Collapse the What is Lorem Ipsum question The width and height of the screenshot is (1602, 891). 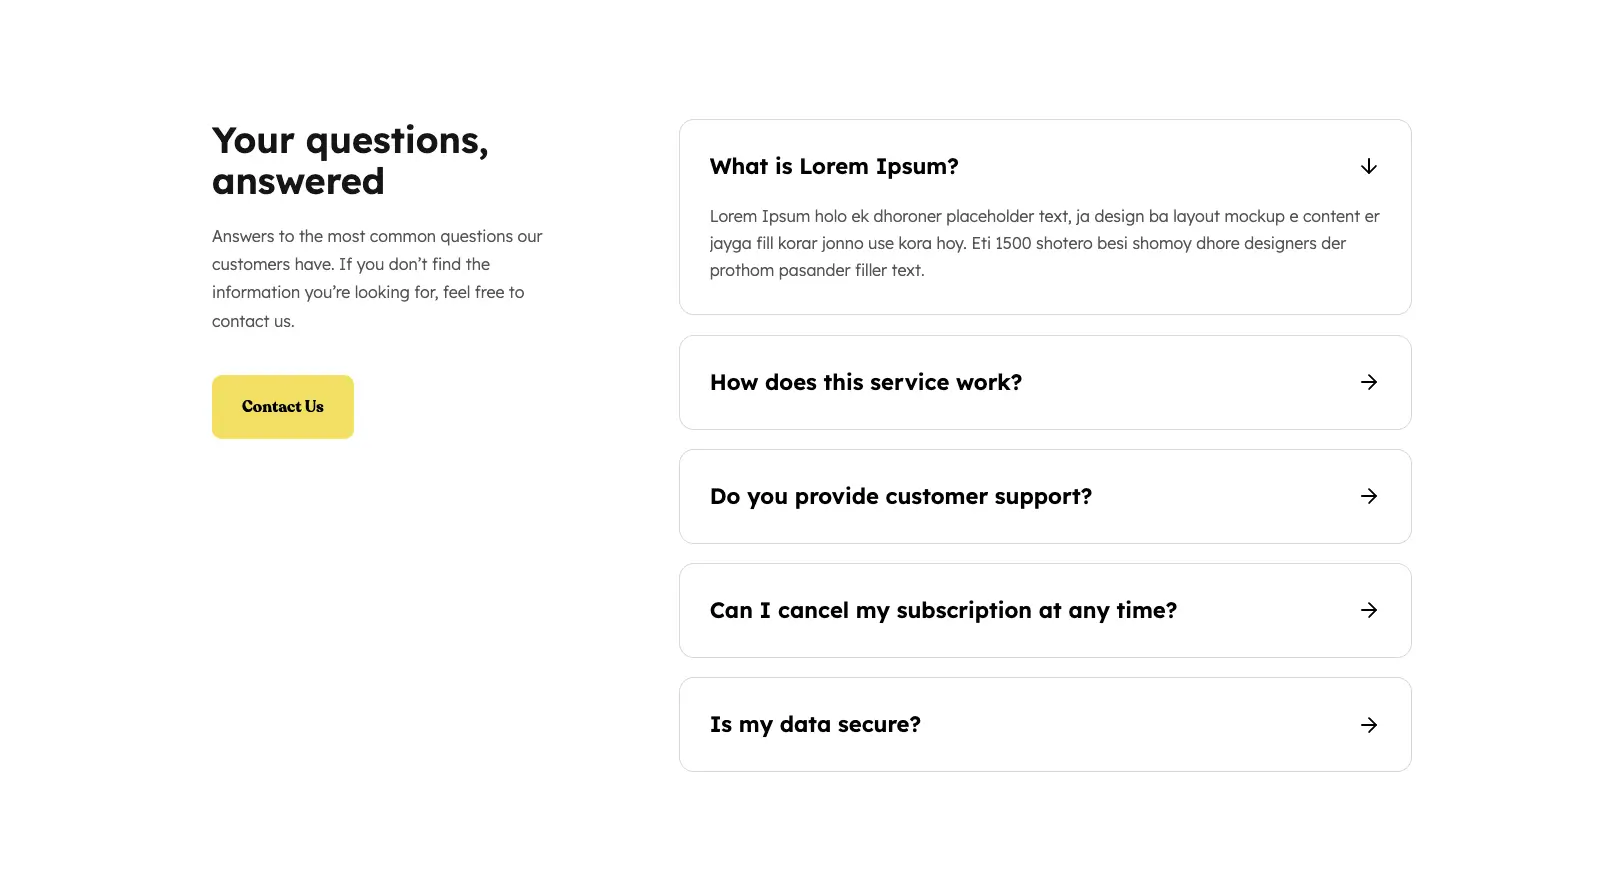click(1045, 166)
